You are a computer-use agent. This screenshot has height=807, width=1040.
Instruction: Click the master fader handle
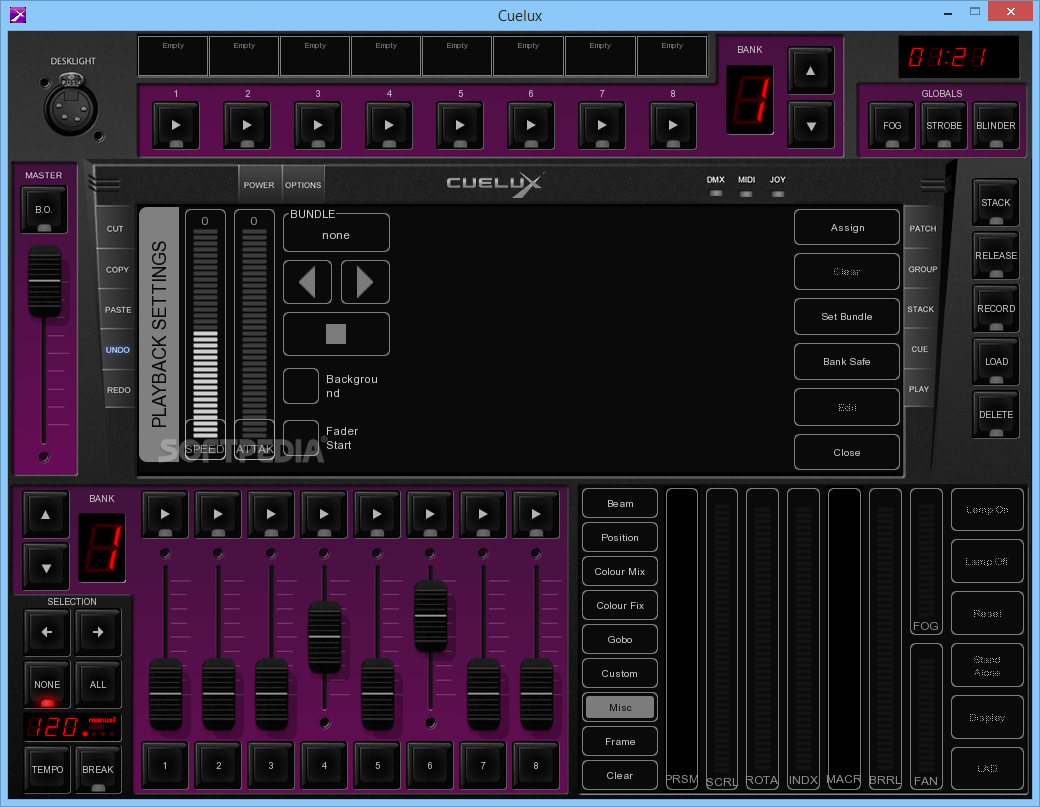coord(44,281)
